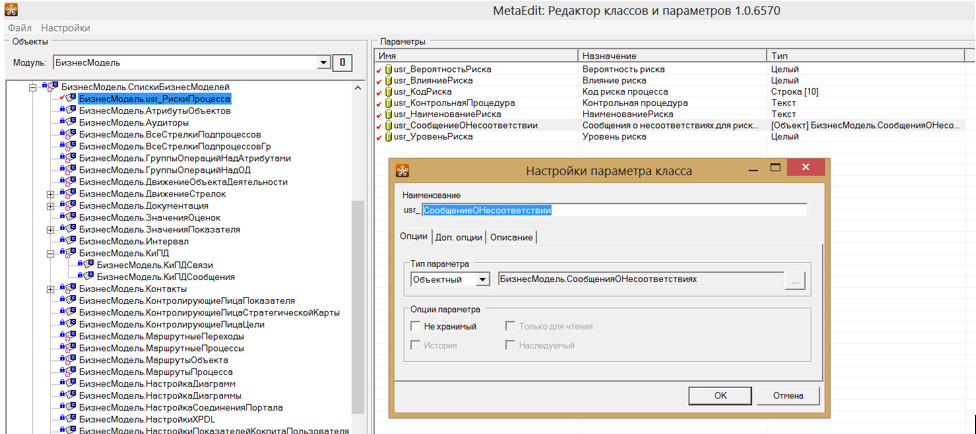Open the Файл menu
The height and width of the screenshot is (434, 976).
coord(20,28)
